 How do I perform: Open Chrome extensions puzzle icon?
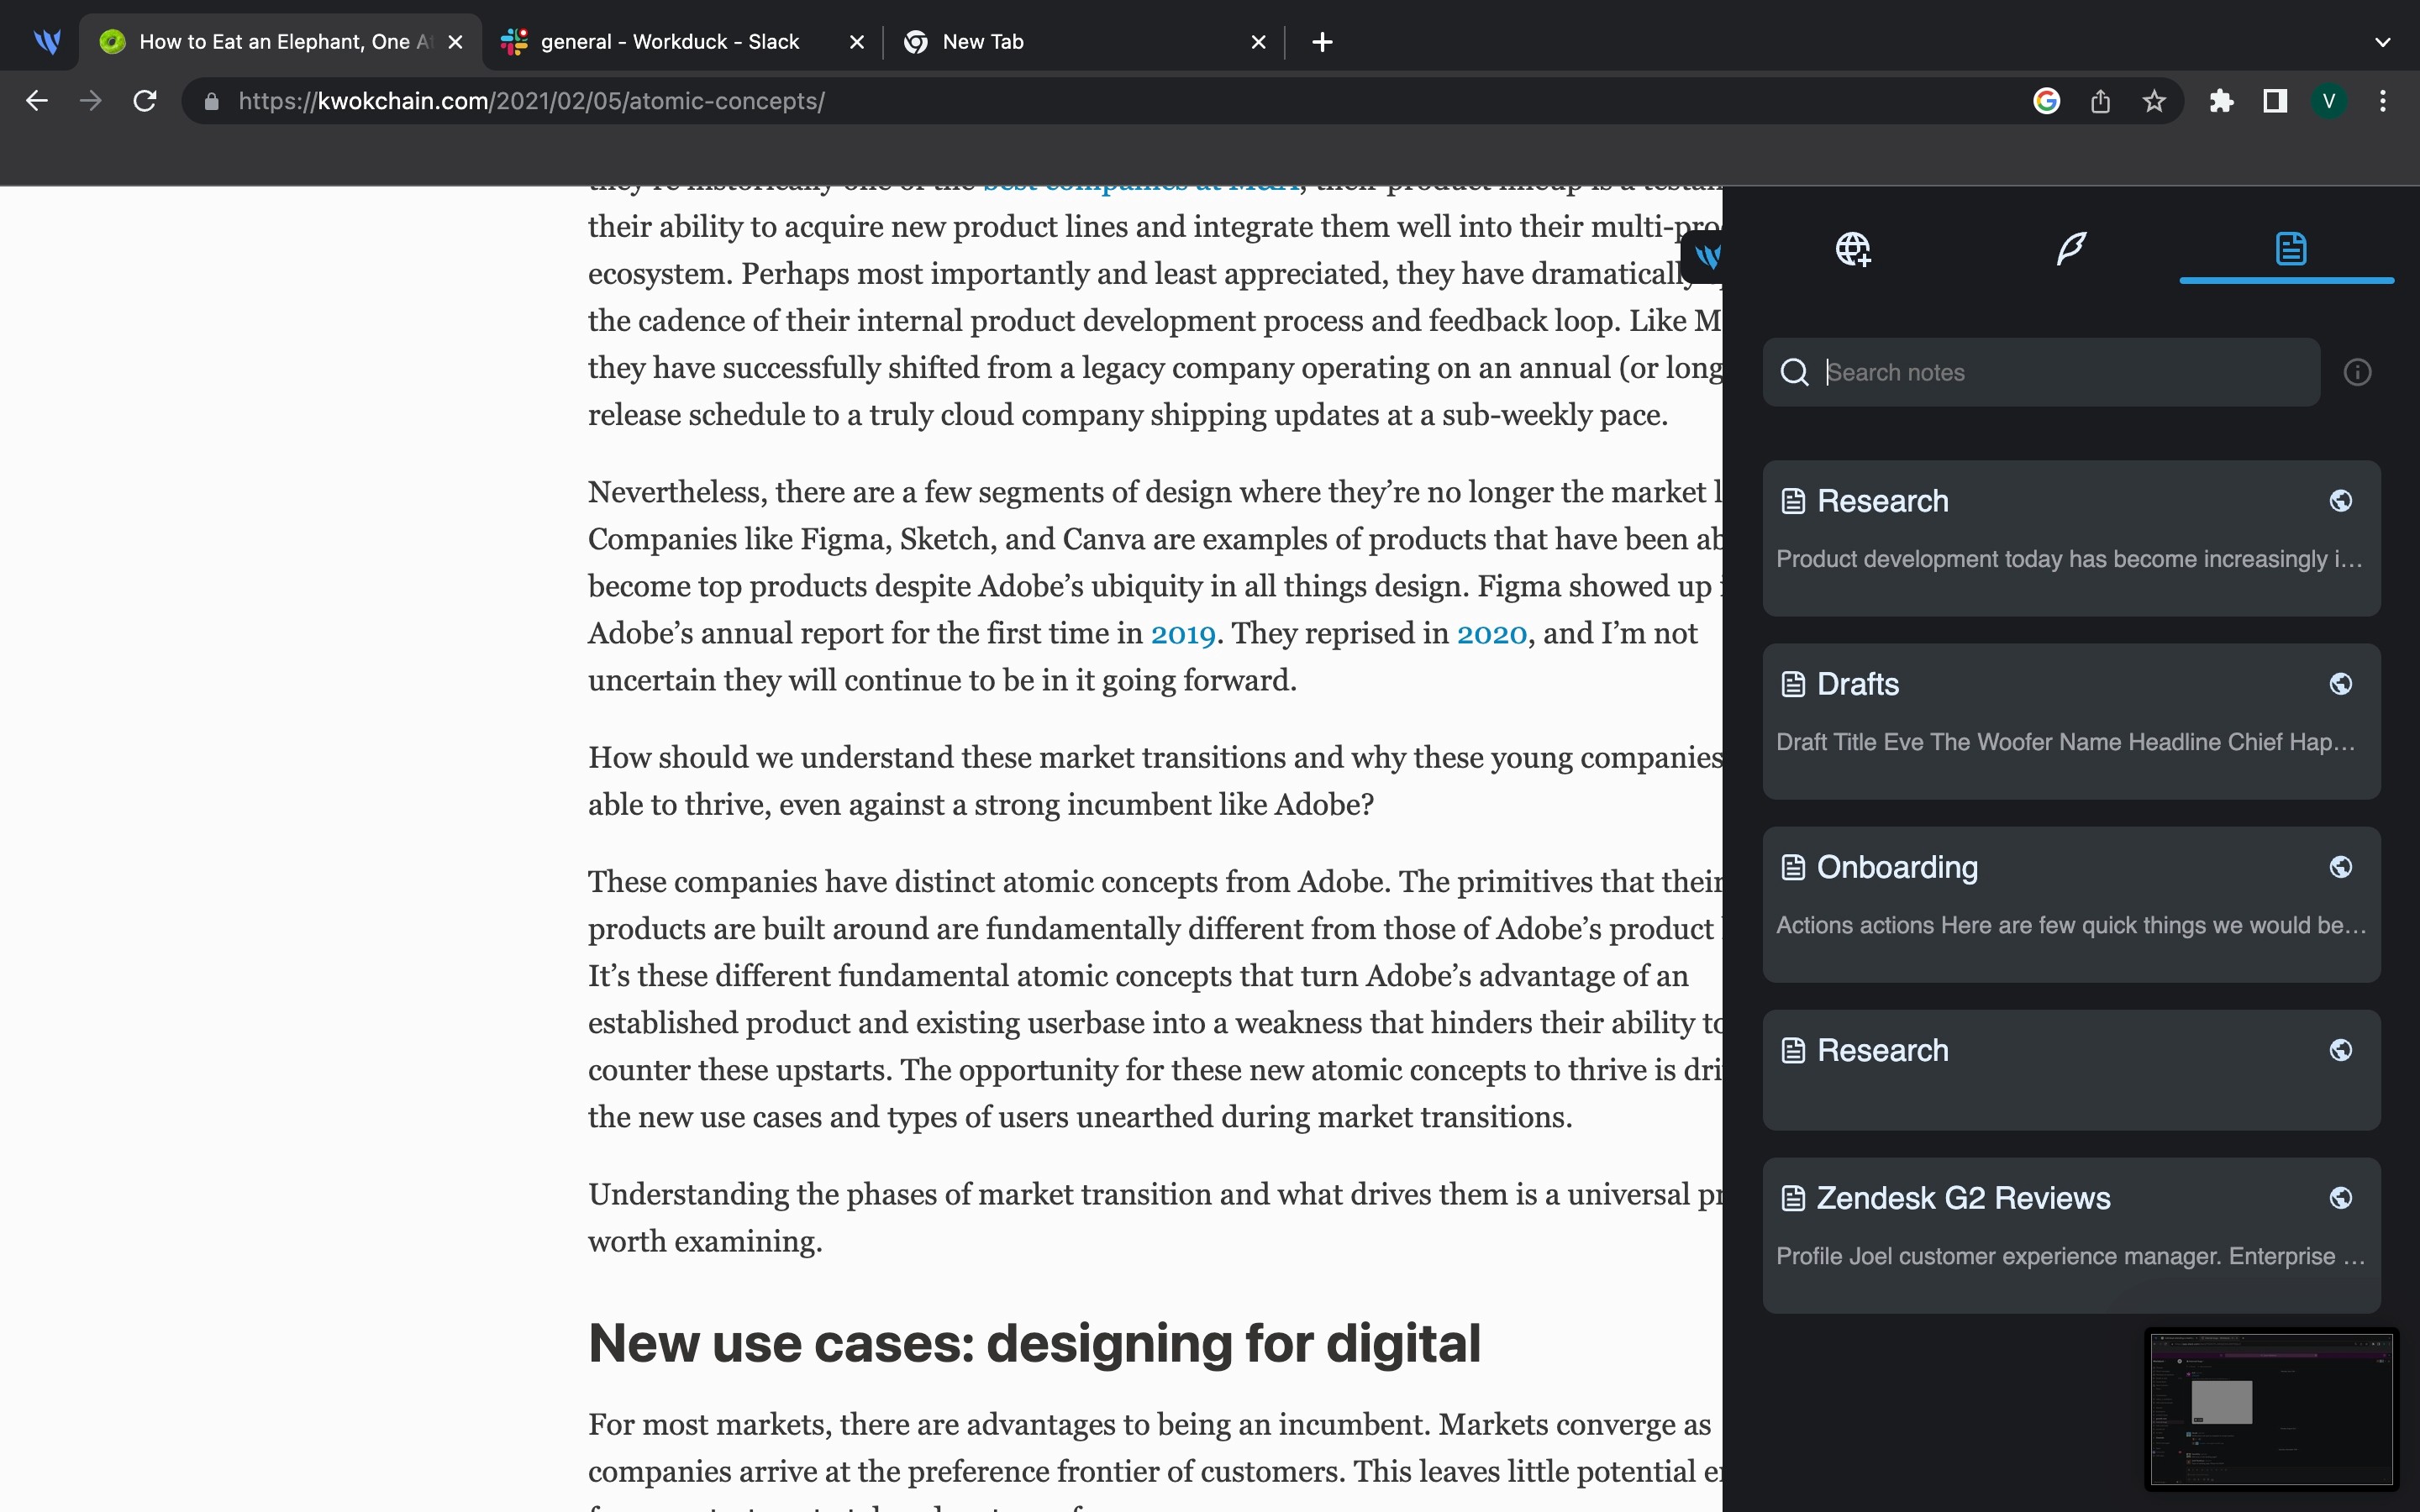[x=2221, y=101]
